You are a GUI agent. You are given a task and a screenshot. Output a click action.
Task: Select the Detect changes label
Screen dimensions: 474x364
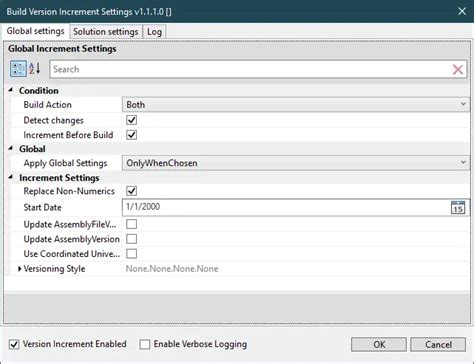tap(53, 120)
